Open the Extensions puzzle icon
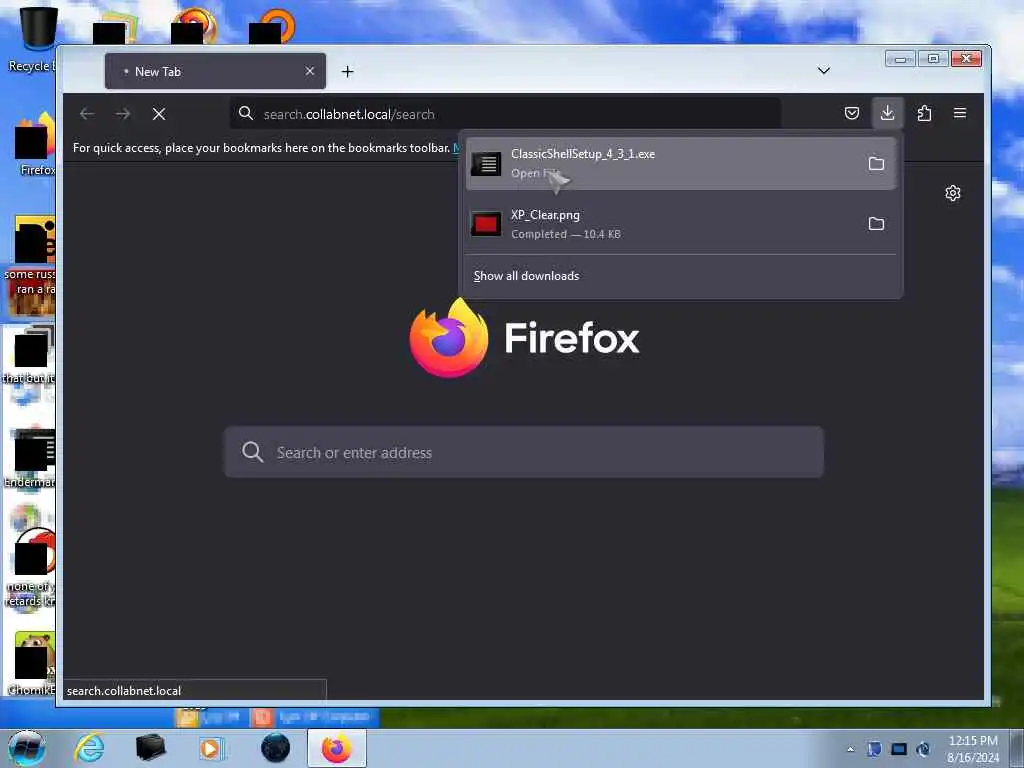This screenshot has height=768, width=1024. click(924, 113)
